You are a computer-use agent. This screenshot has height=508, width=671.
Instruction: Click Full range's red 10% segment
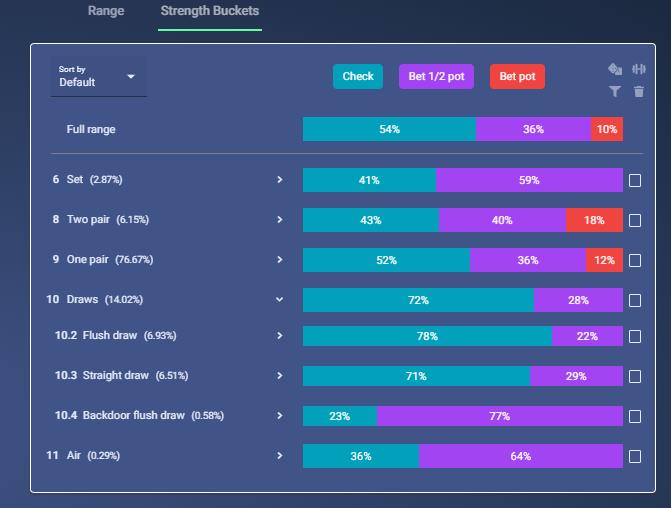click(x=607, y=129)
